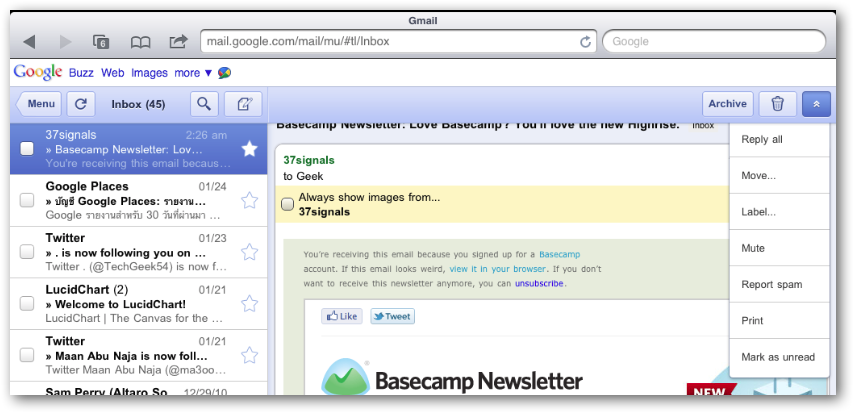854x413 pixels.
Task: Go back with the Safari back arrow
Action: pos(29,41)
